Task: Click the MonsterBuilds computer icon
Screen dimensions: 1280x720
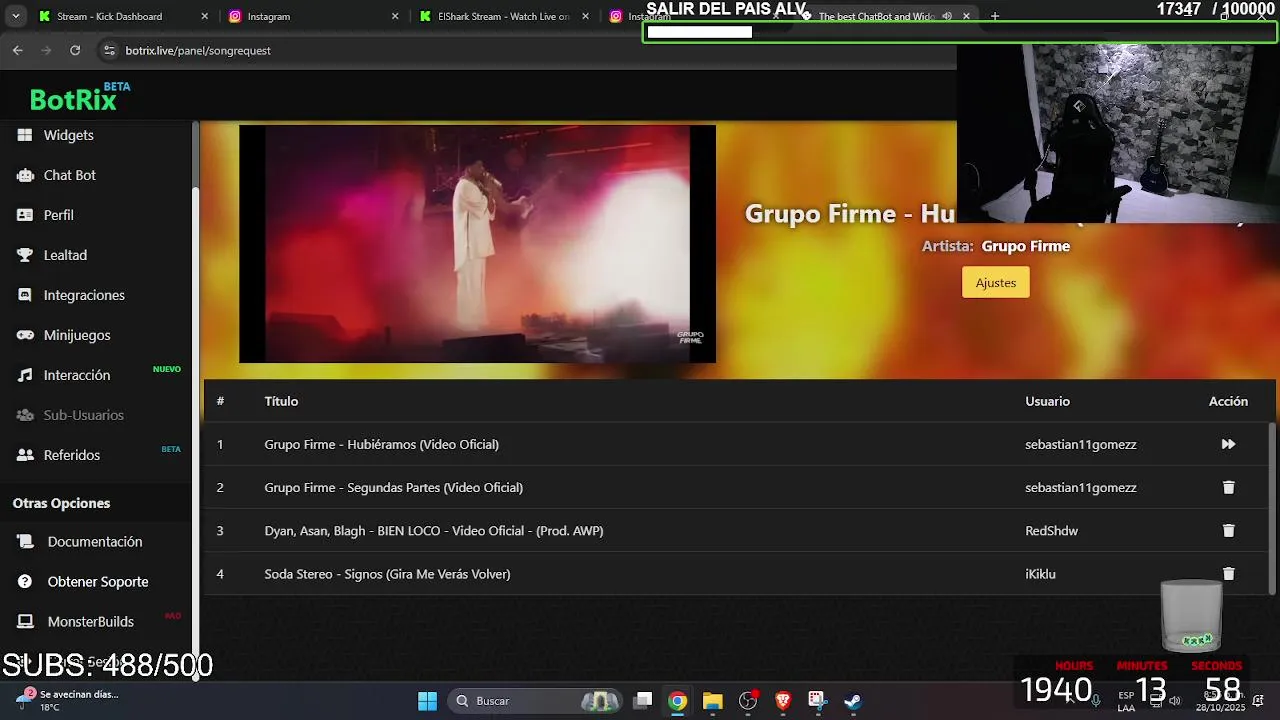Action: click(x=25, y=622)
